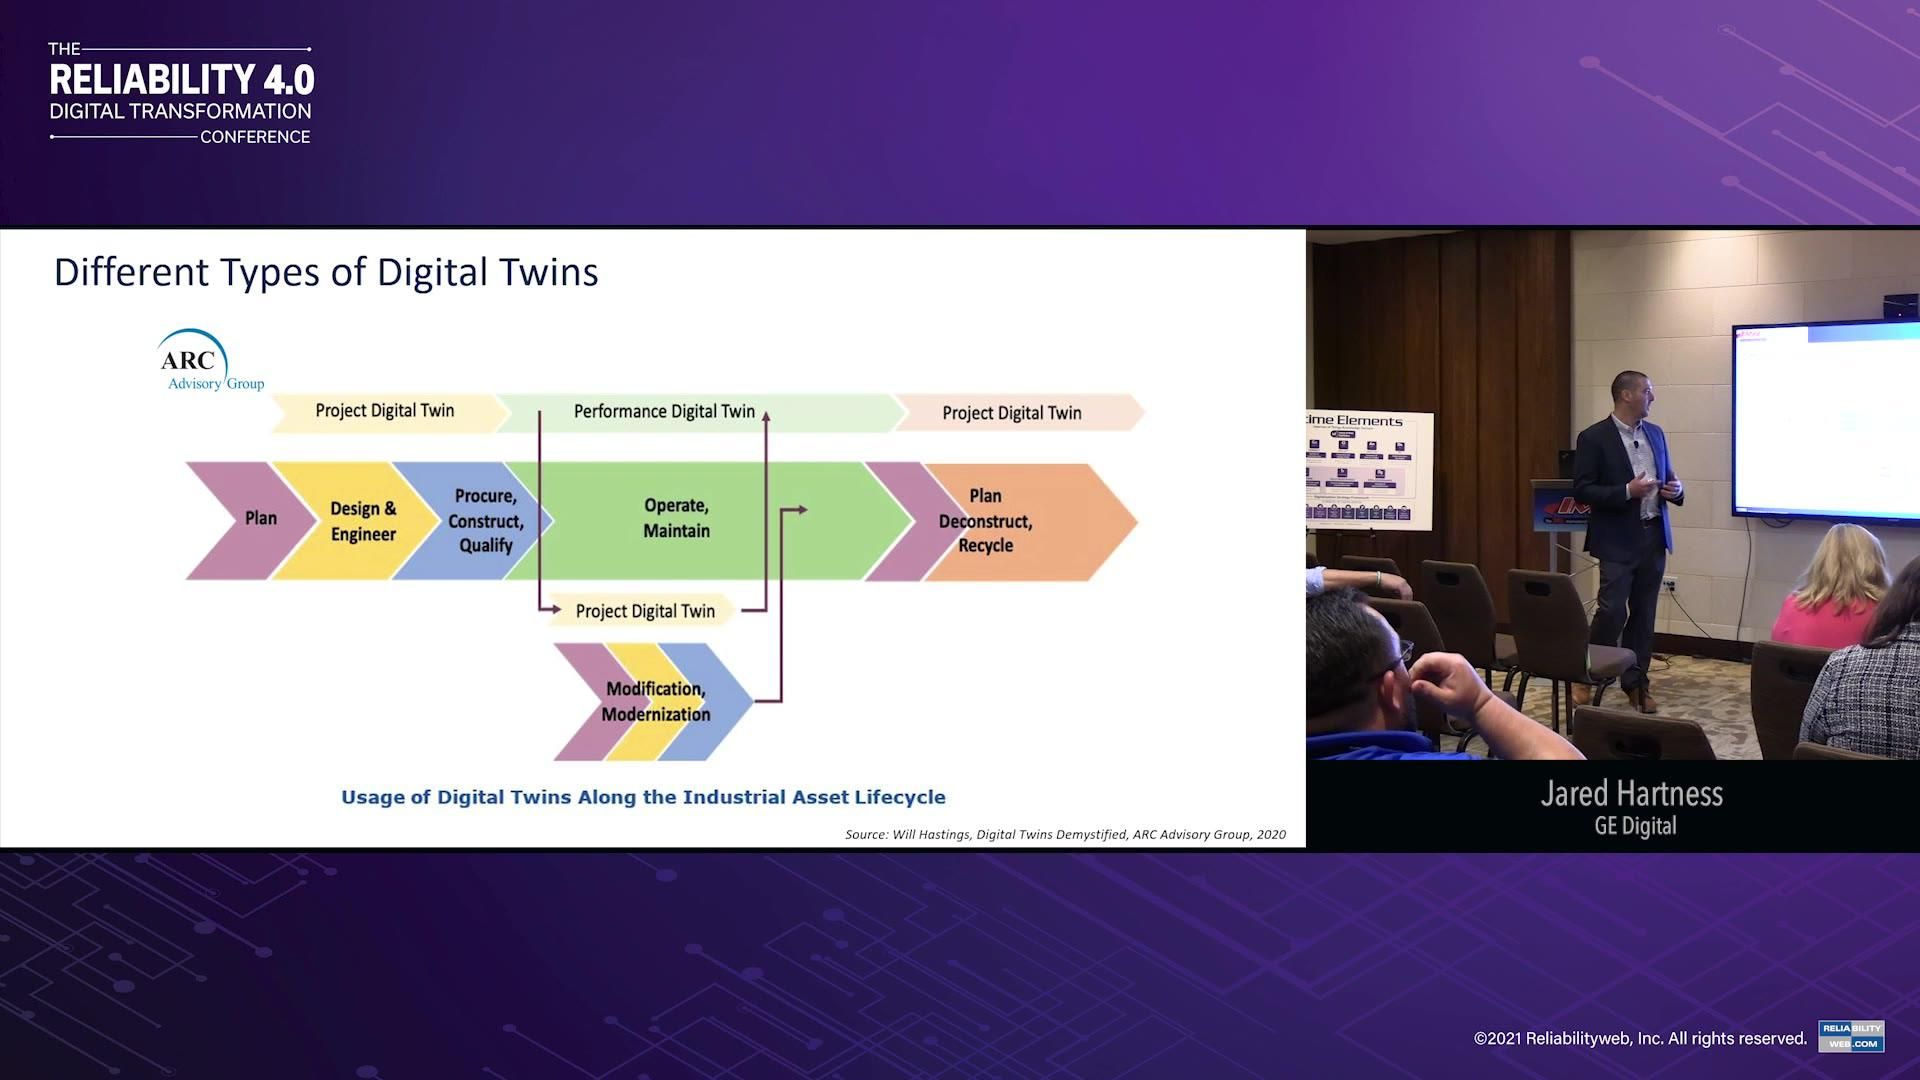Select the 'Operate, Maintain' green arrow
Screen dimensions: 1920x1080
pyautogui.click(x=676, y=519)
